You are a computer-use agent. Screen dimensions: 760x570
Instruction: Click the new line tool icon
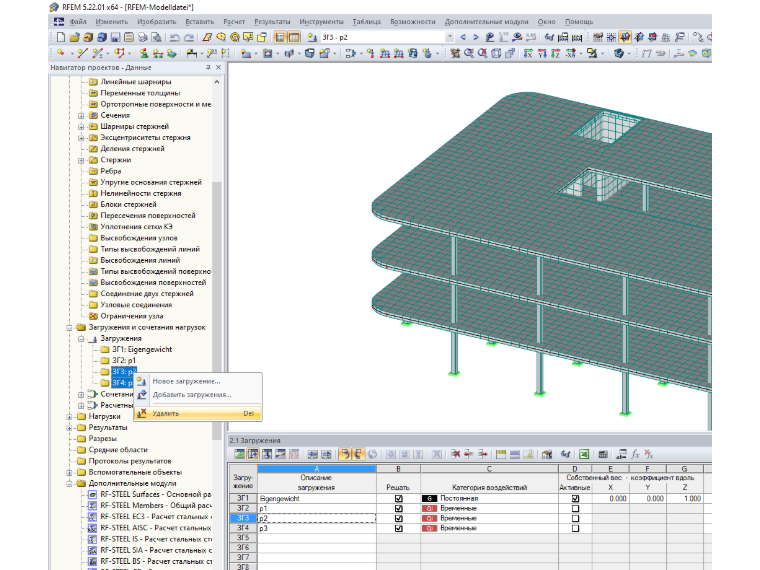coord(82,53)
